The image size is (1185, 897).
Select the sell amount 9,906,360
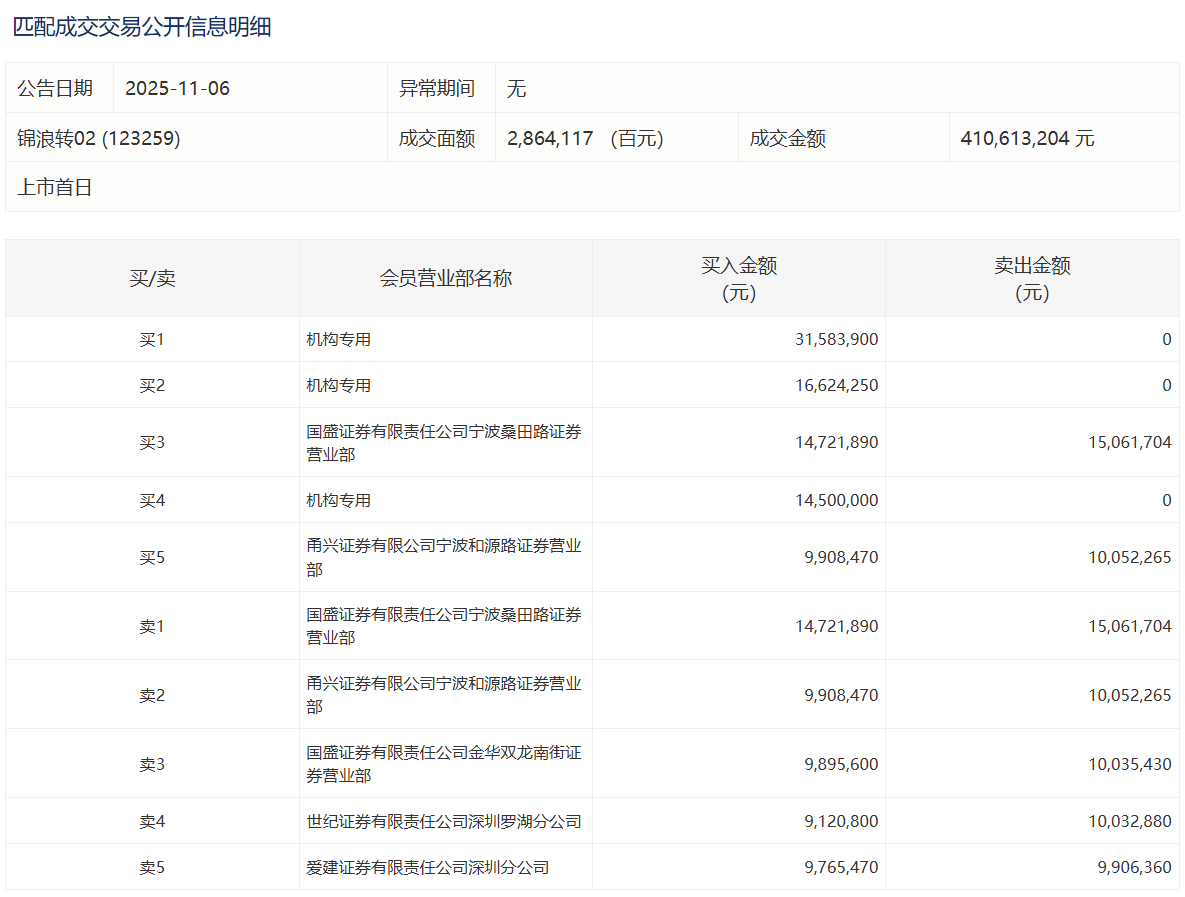[1134, 867]
